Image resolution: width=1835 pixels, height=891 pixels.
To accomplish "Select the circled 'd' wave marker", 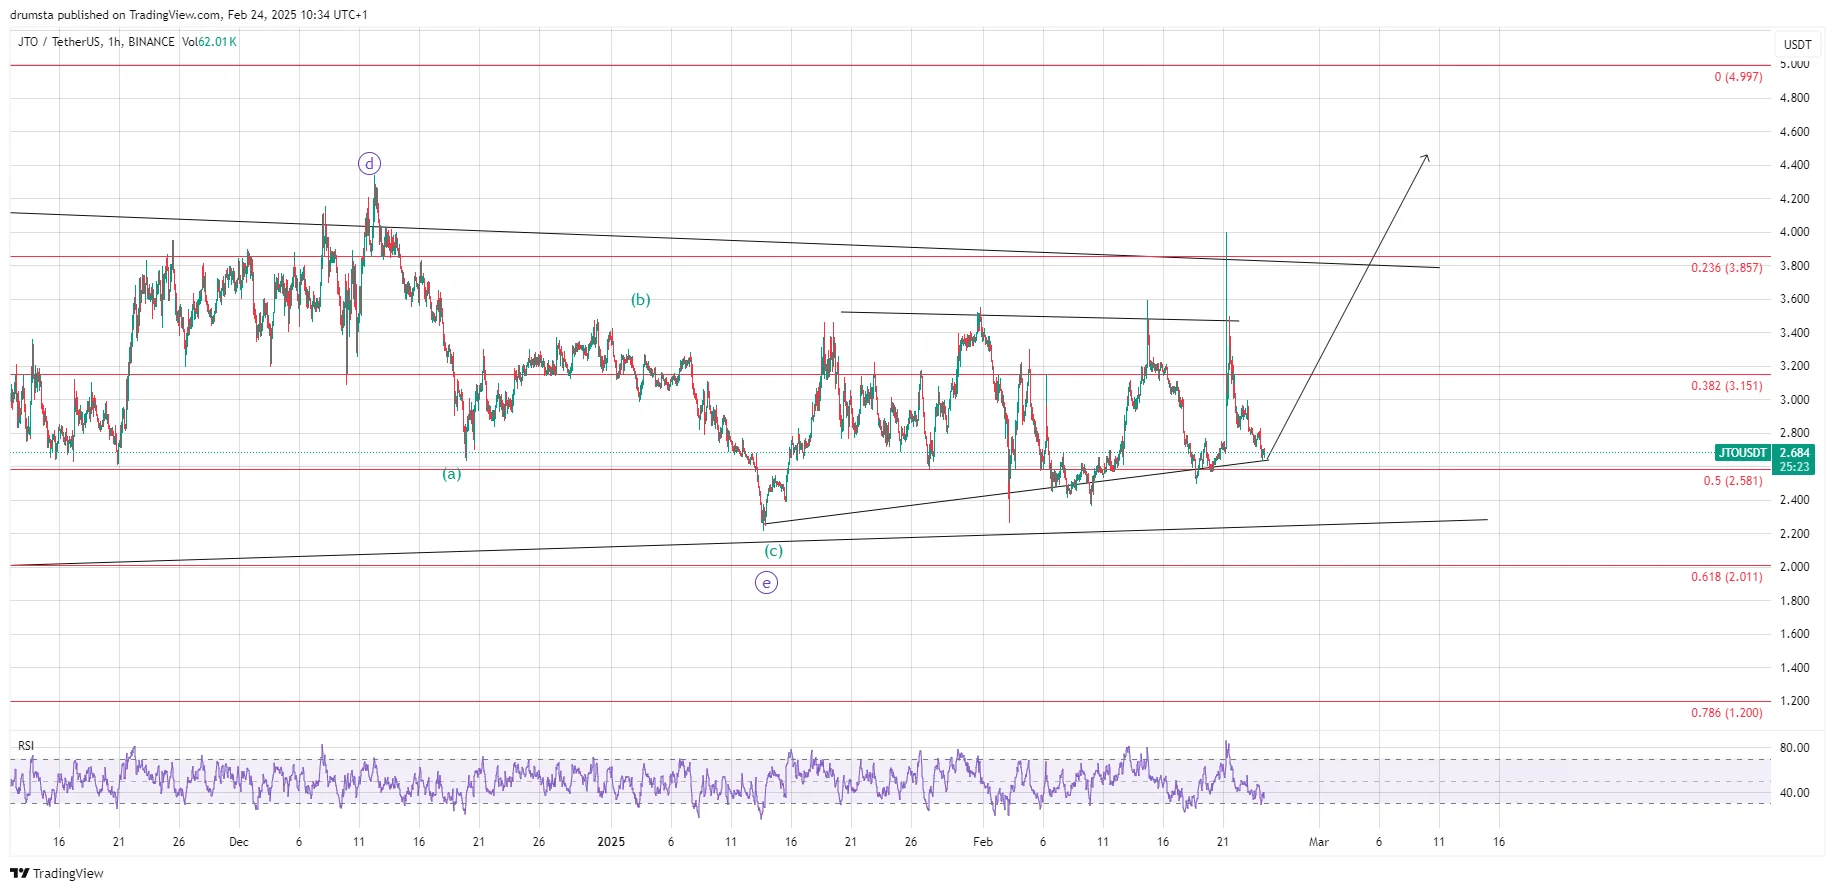I will 369,164.
